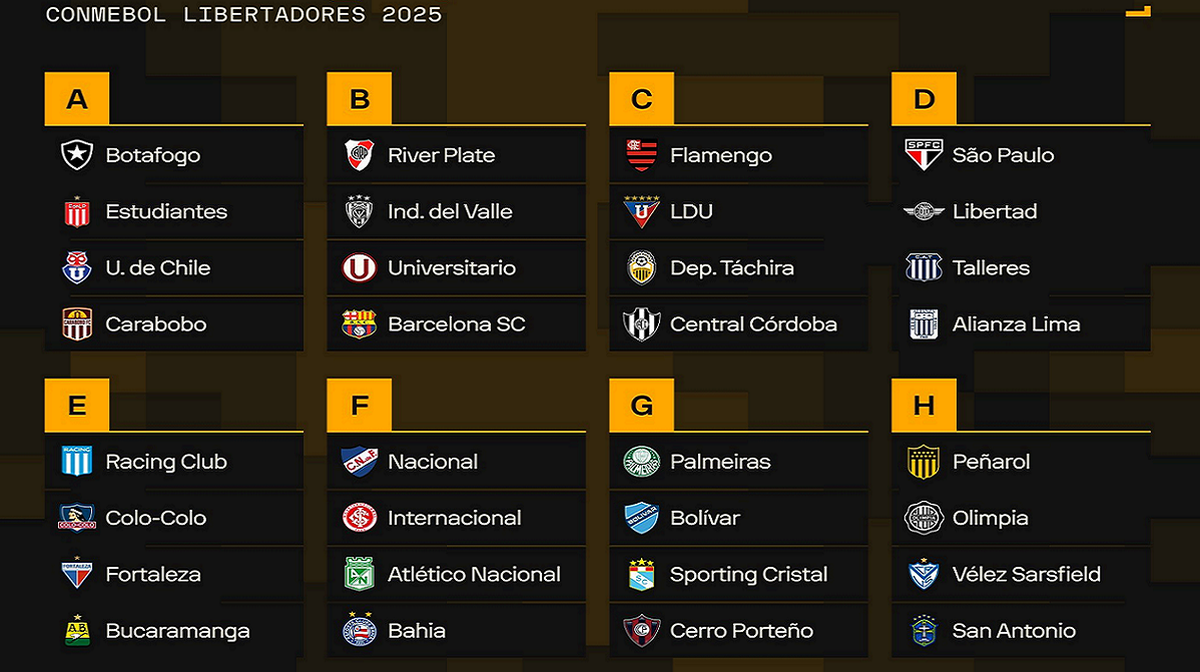Click the Internacional red logo
Image resolution: width=1200 pixels, height=672 pixels.
(359, 518)
